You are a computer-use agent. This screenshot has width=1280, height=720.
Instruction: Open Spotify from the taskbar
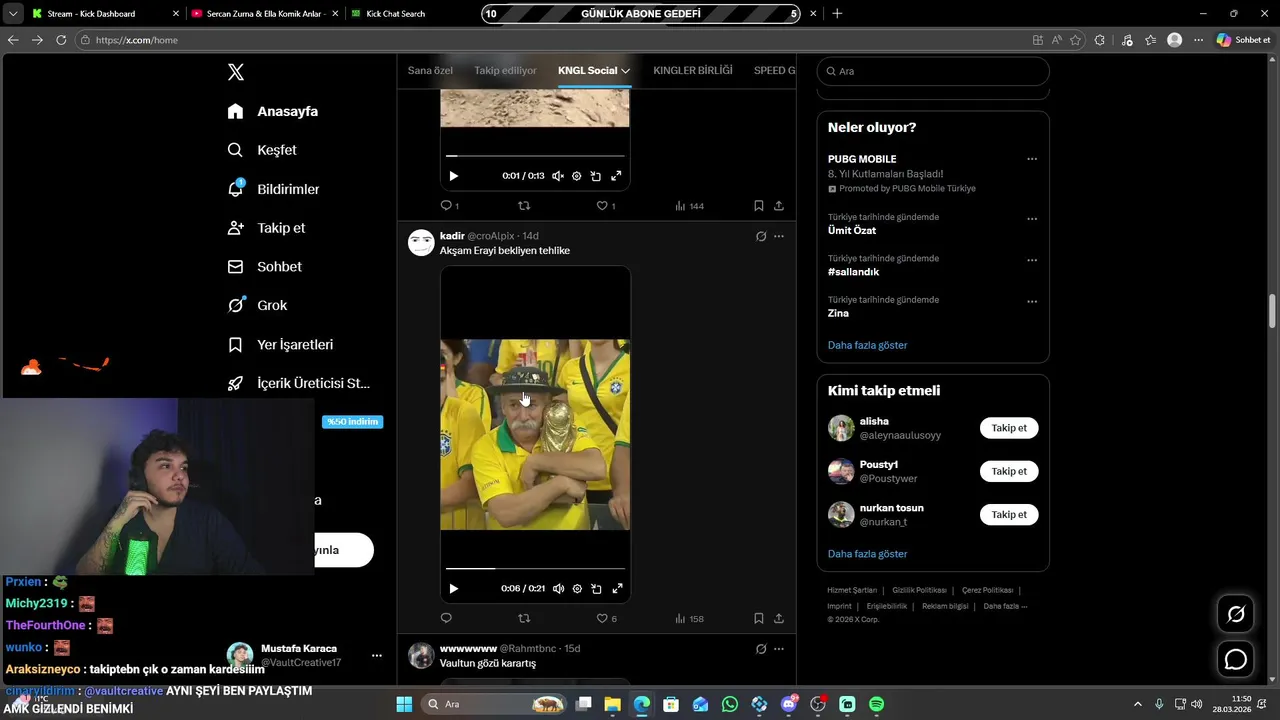876,704
